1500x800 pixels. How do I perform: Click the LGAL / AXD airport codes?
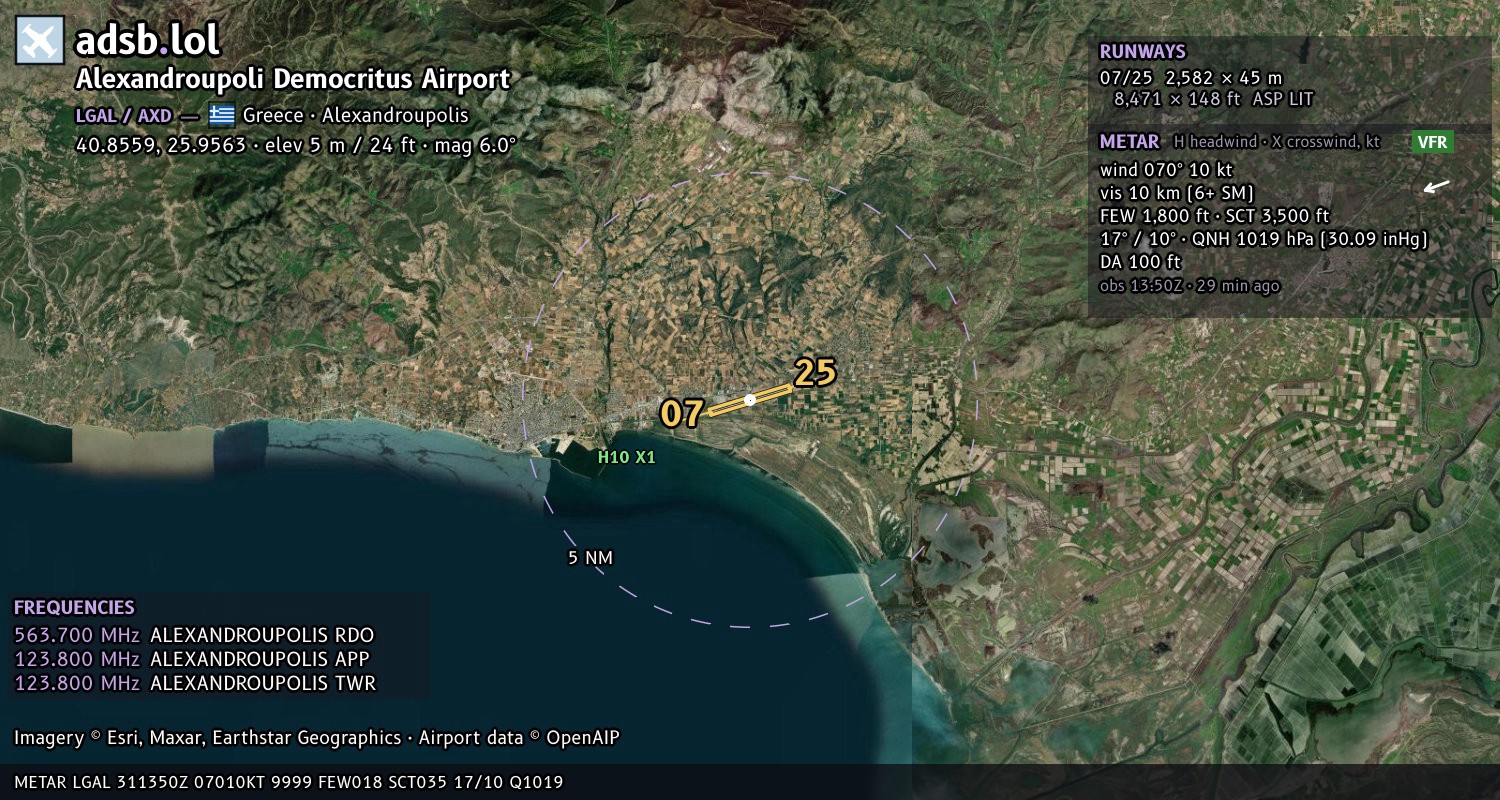(x=124, y=115)
